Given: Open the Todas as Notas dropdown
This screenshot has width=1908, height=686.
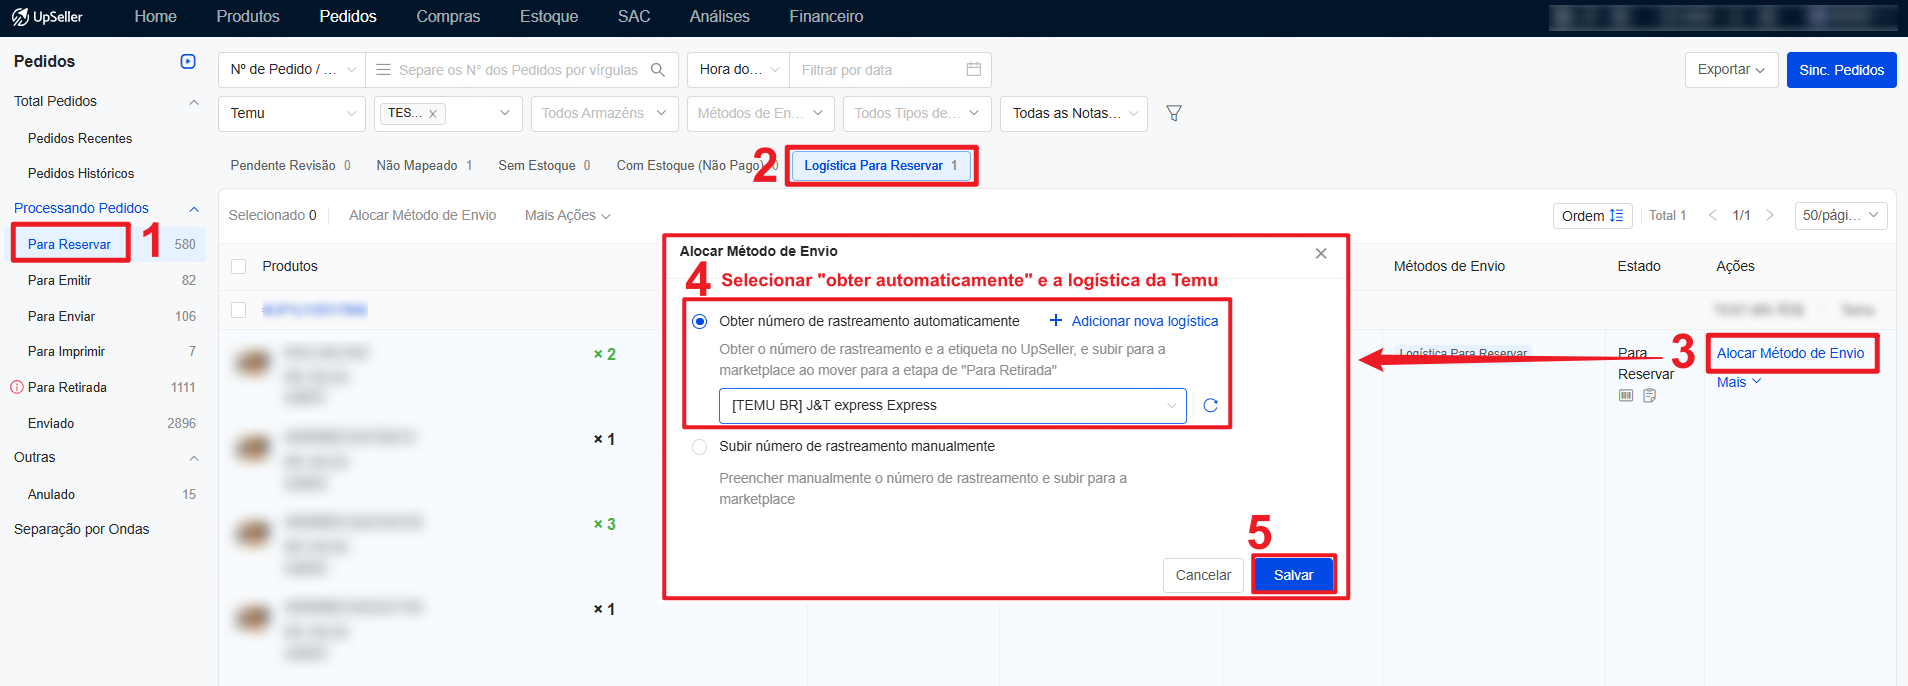Looking at the screenshot, I should point(1074,113).
